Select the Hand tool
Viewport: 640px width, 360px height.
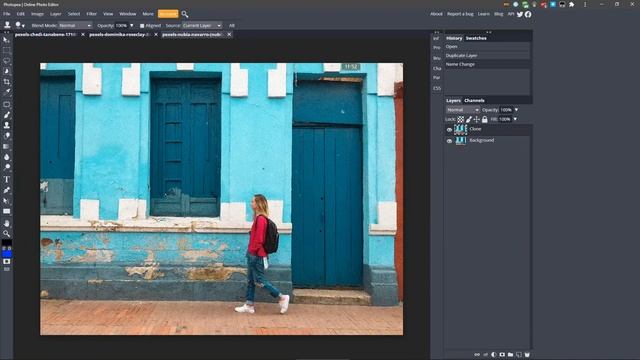7,223
